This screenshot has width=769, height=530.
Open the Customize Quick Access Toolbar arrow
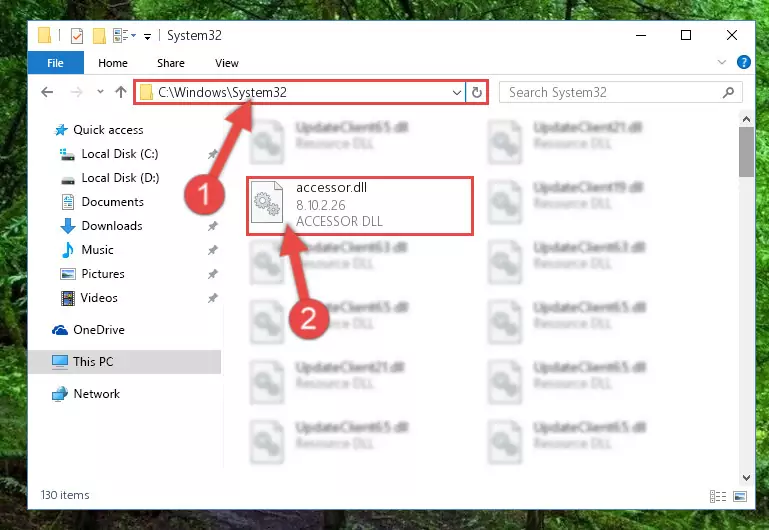[x=147, y=36]
